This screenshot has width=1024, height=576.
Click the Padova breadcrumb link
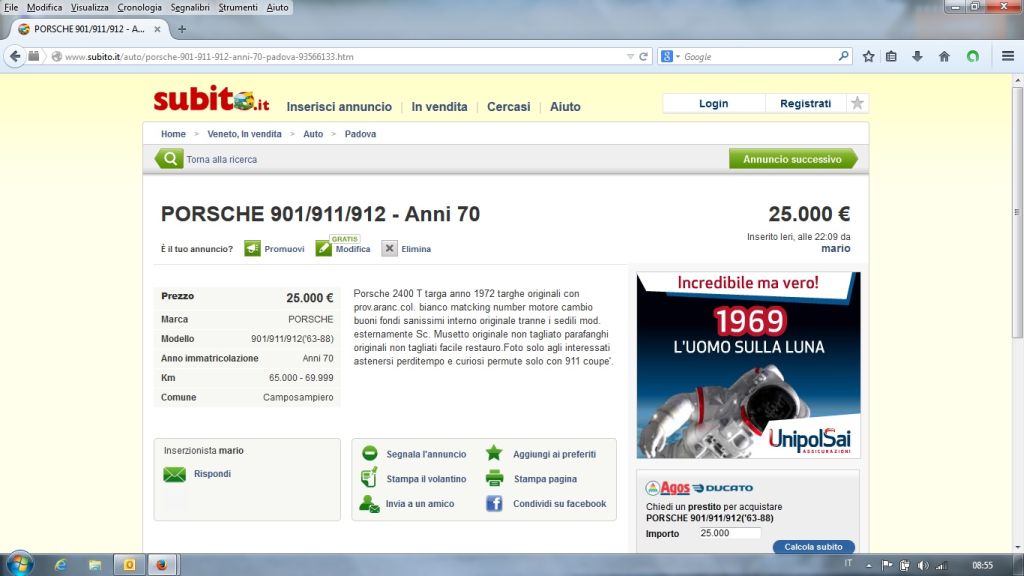coord(360,134)
